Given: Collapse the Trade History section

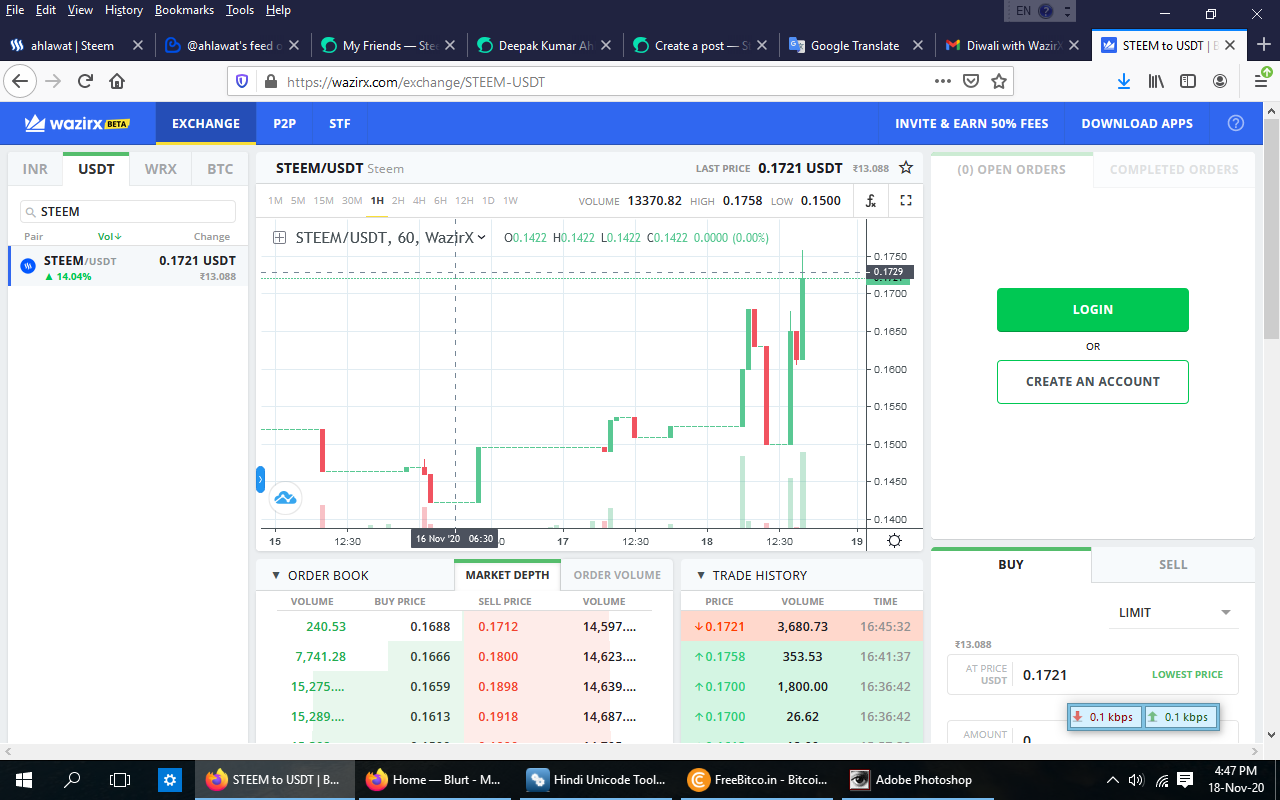Looking at the screenshot, I should click(x=700, y=575).
